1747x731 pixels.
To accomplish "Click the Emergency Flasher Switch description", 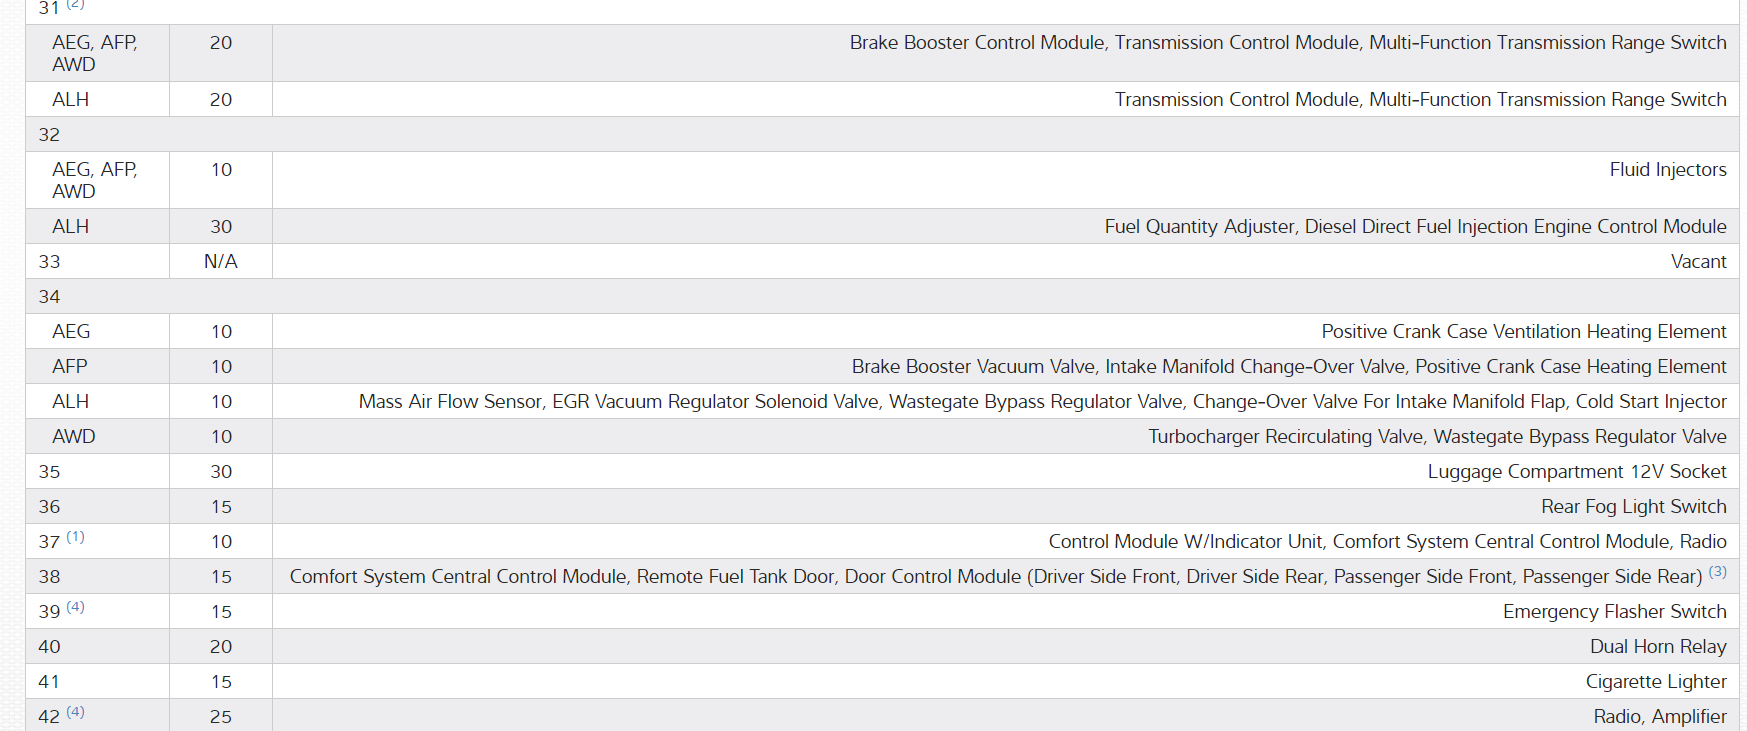I will [x=1614, y=612].
